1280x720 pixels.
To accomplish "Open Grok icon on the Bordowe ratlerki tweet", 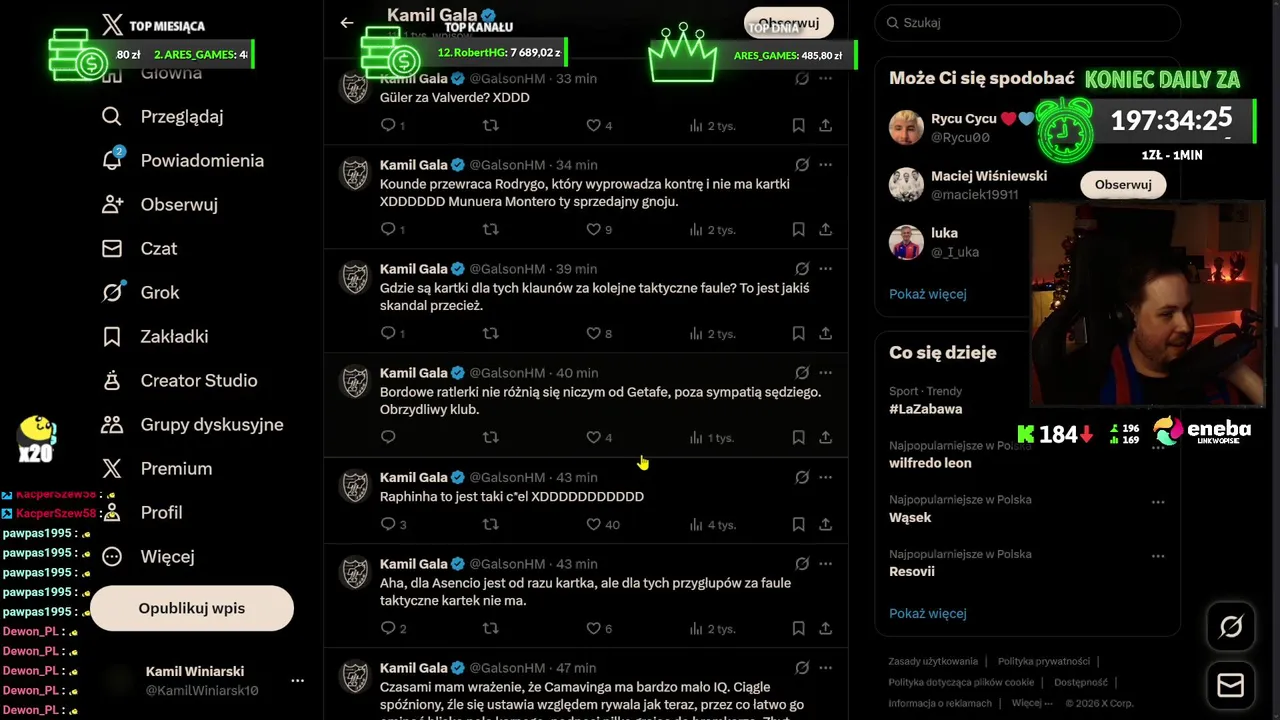I will 802,373.
